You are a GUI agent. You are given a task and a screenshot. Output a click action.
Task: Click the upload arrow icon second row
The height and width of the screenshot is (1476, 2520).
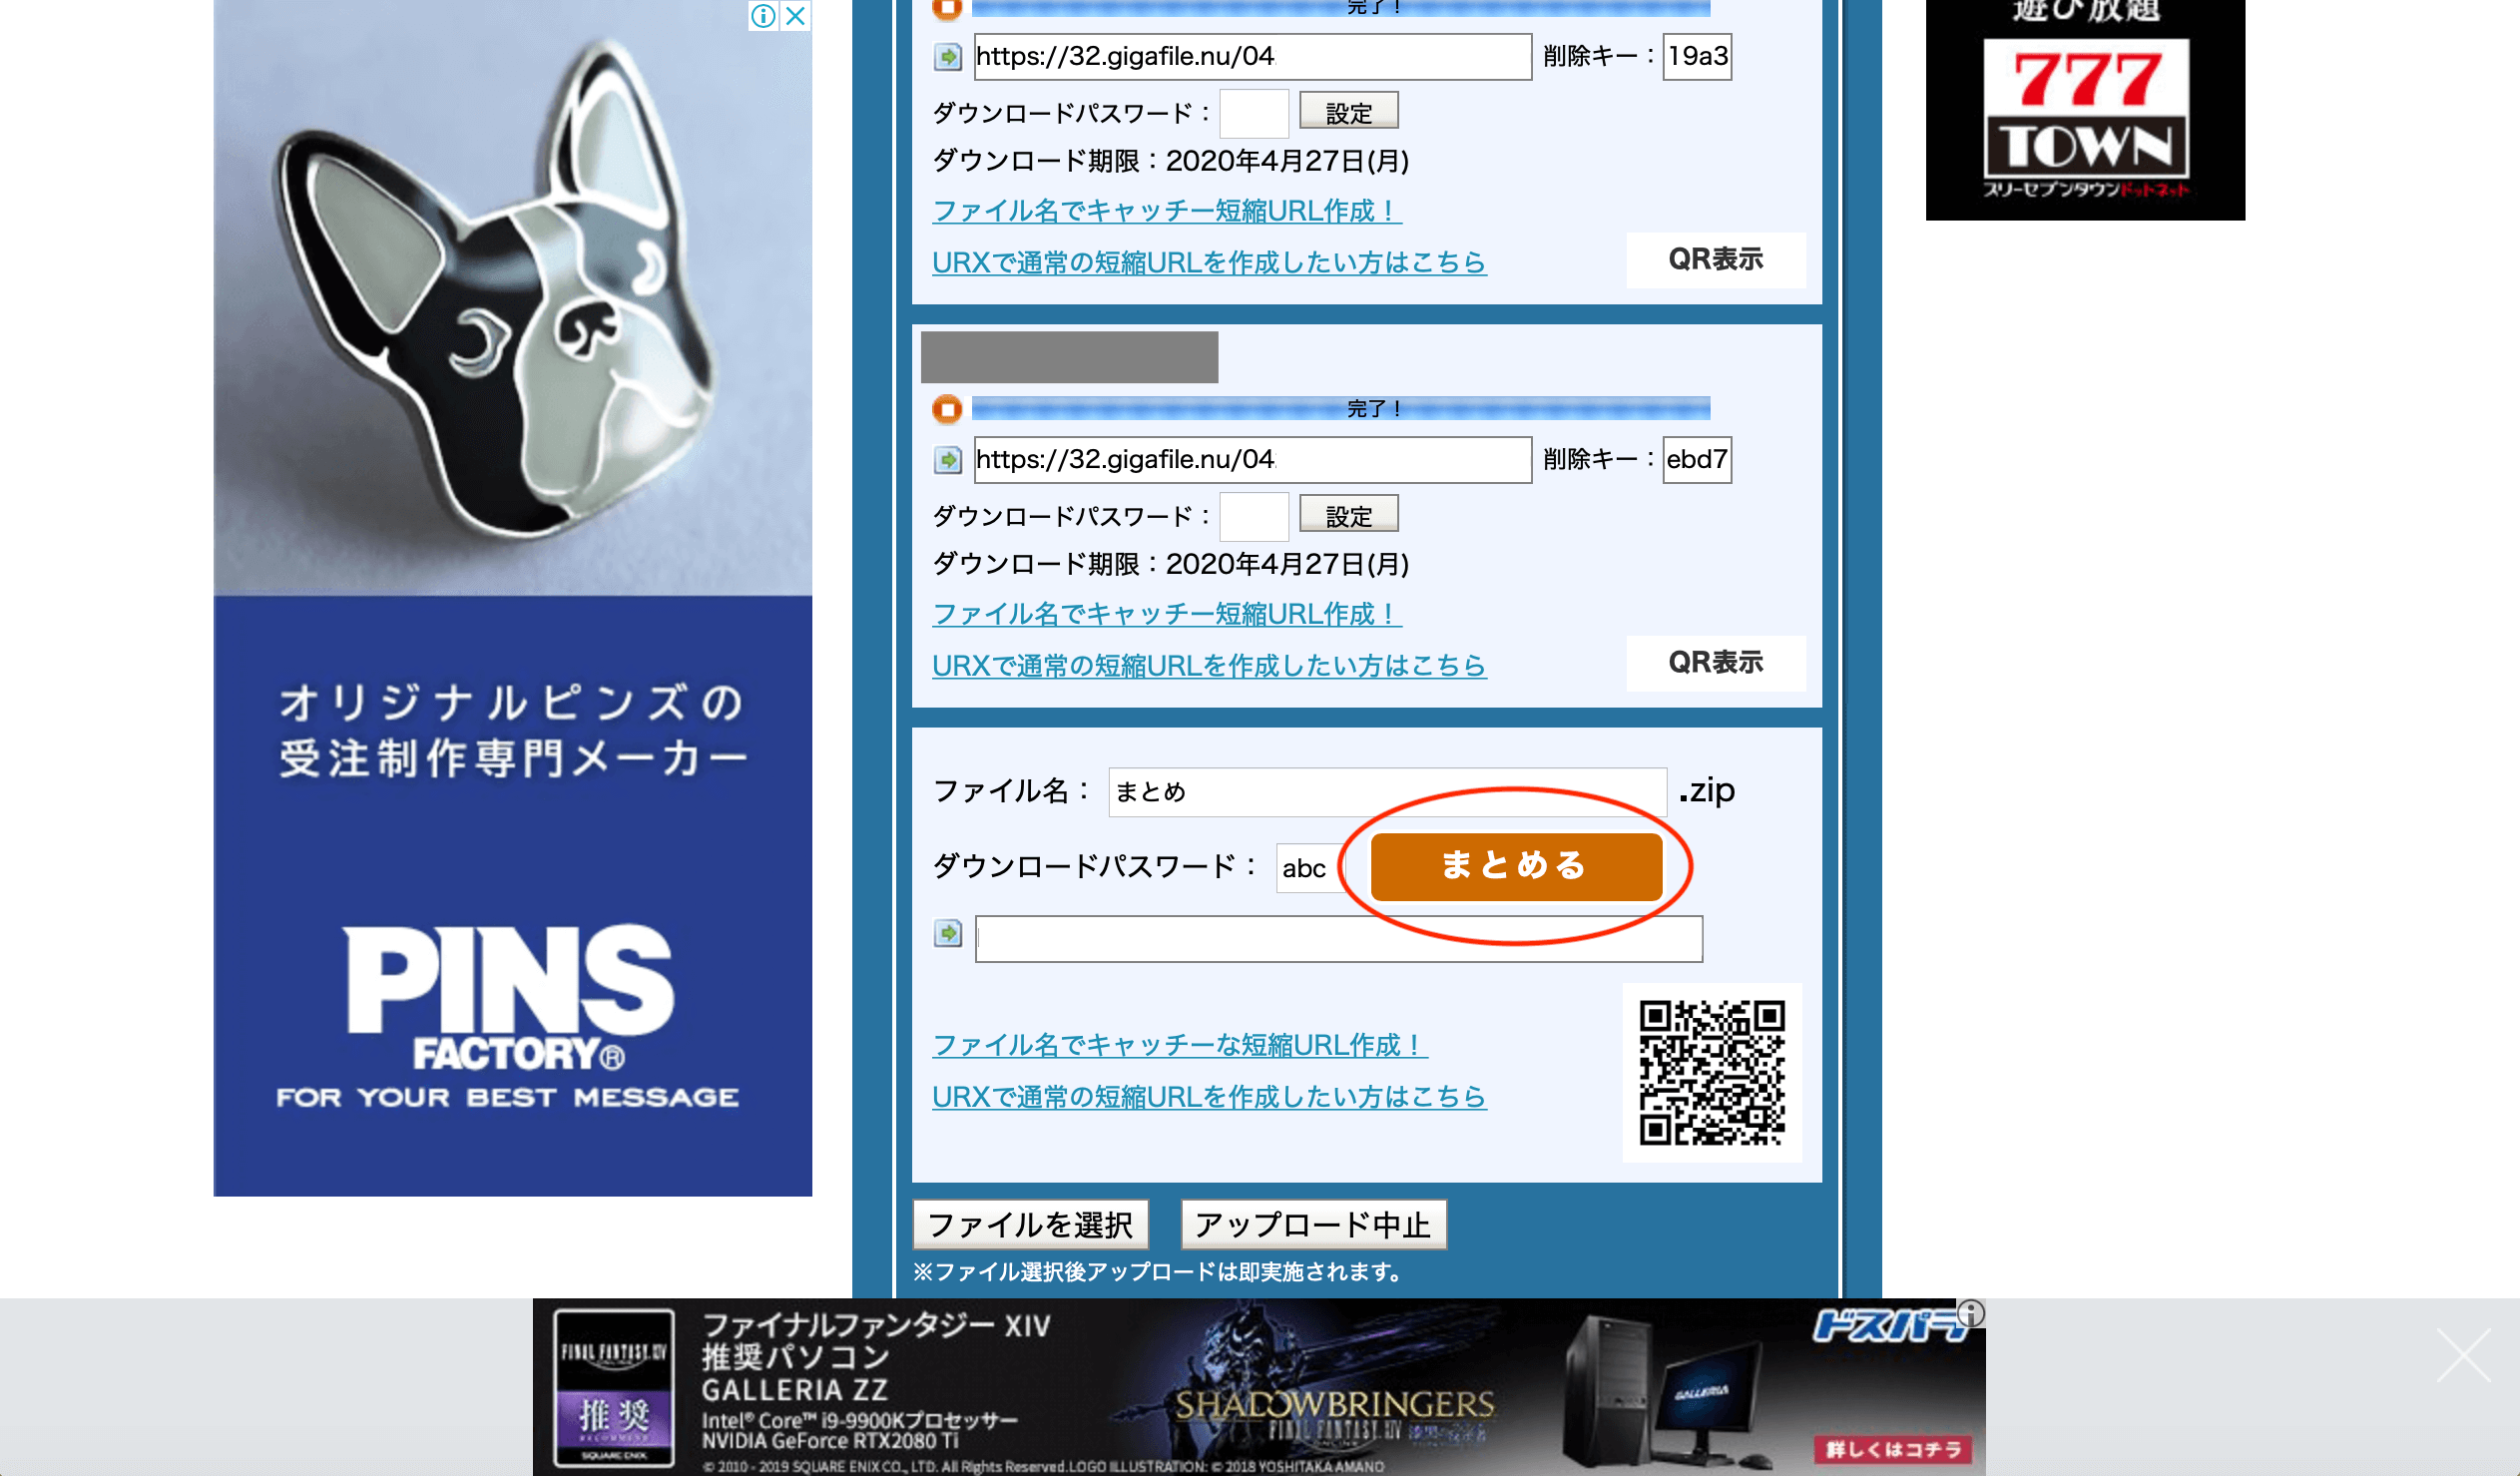pyautogui.click(x=949, y=459)
